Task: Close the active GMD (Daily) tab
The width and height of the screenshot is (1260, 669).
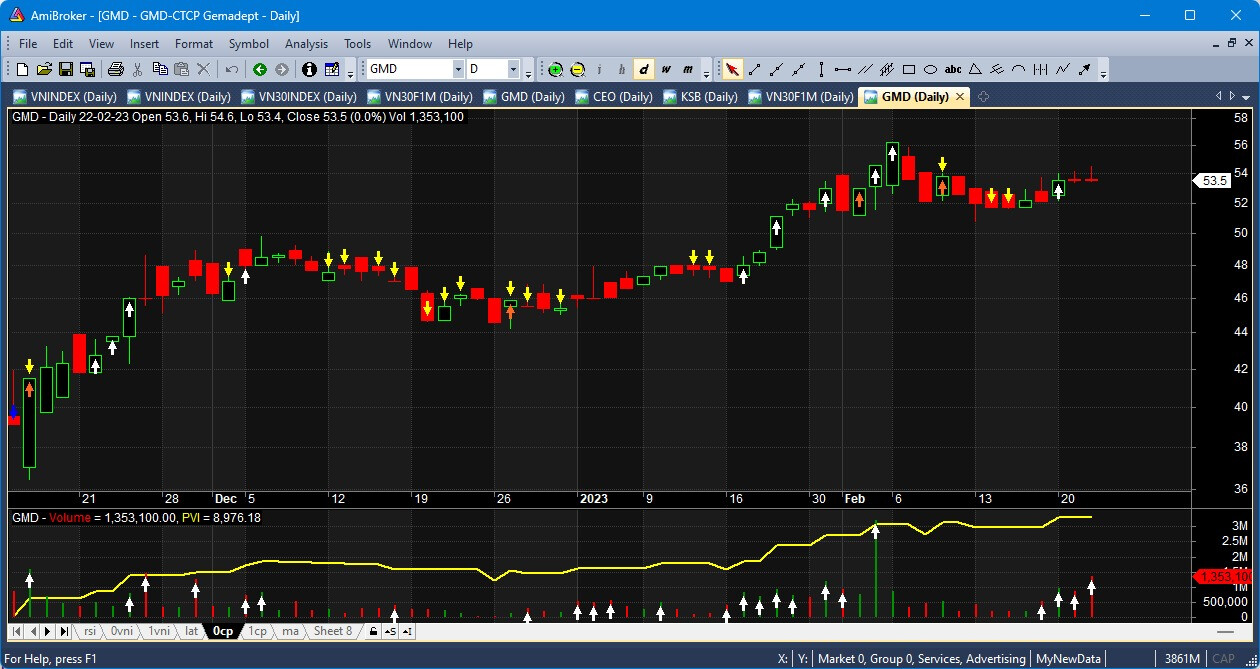Action: [x=960, y=97]
